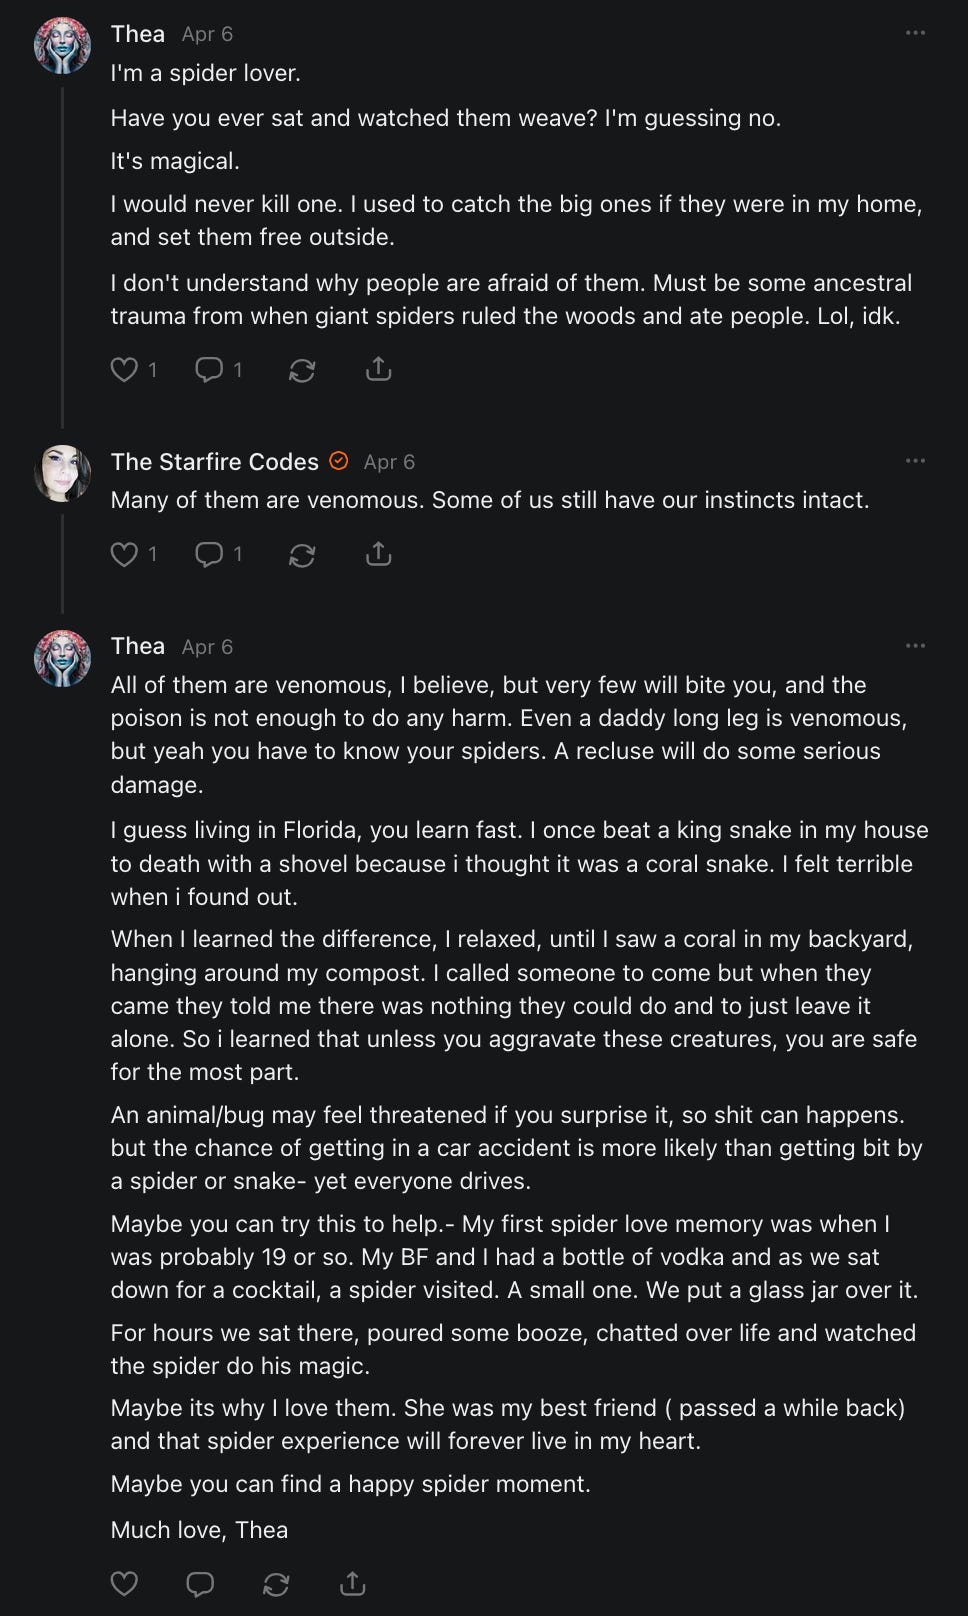Like The Starfire Codes comment
This screenshot has width=968, height=1616.
point(124,554)
